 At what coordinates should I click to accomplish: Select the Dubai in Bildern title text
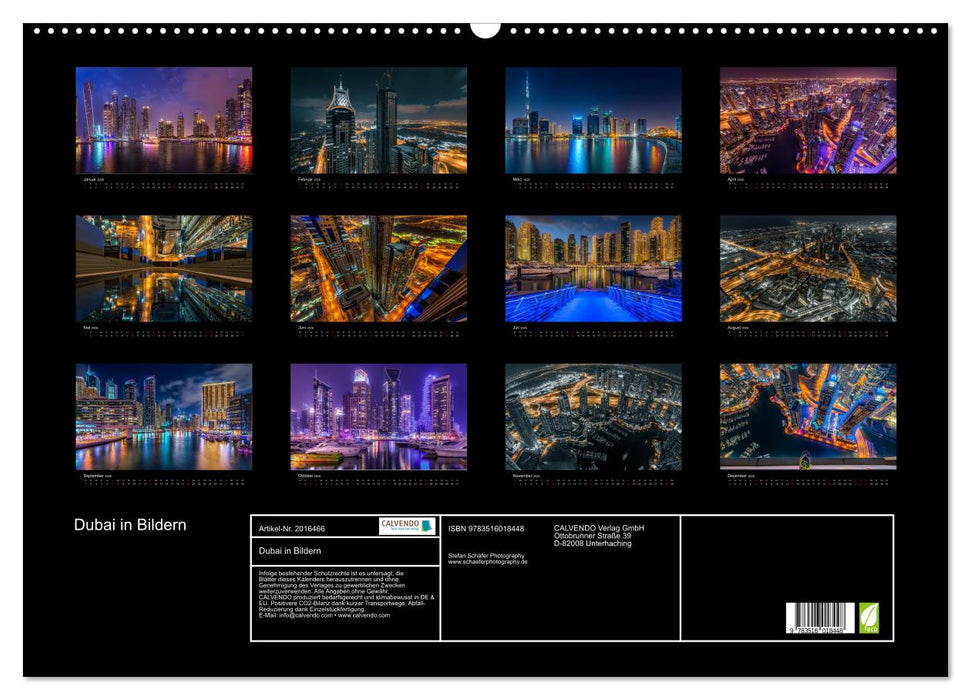click(130, 522)
